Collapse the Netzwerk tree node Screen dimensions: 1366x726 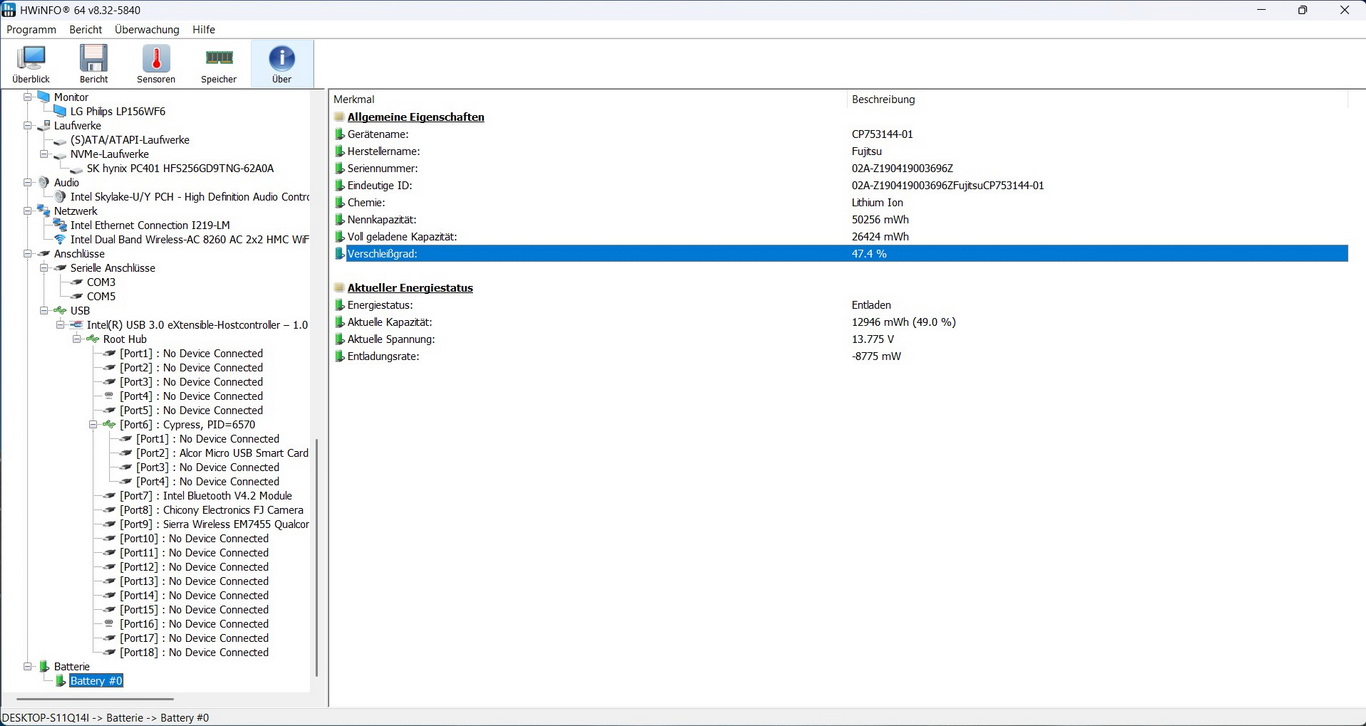28,211
